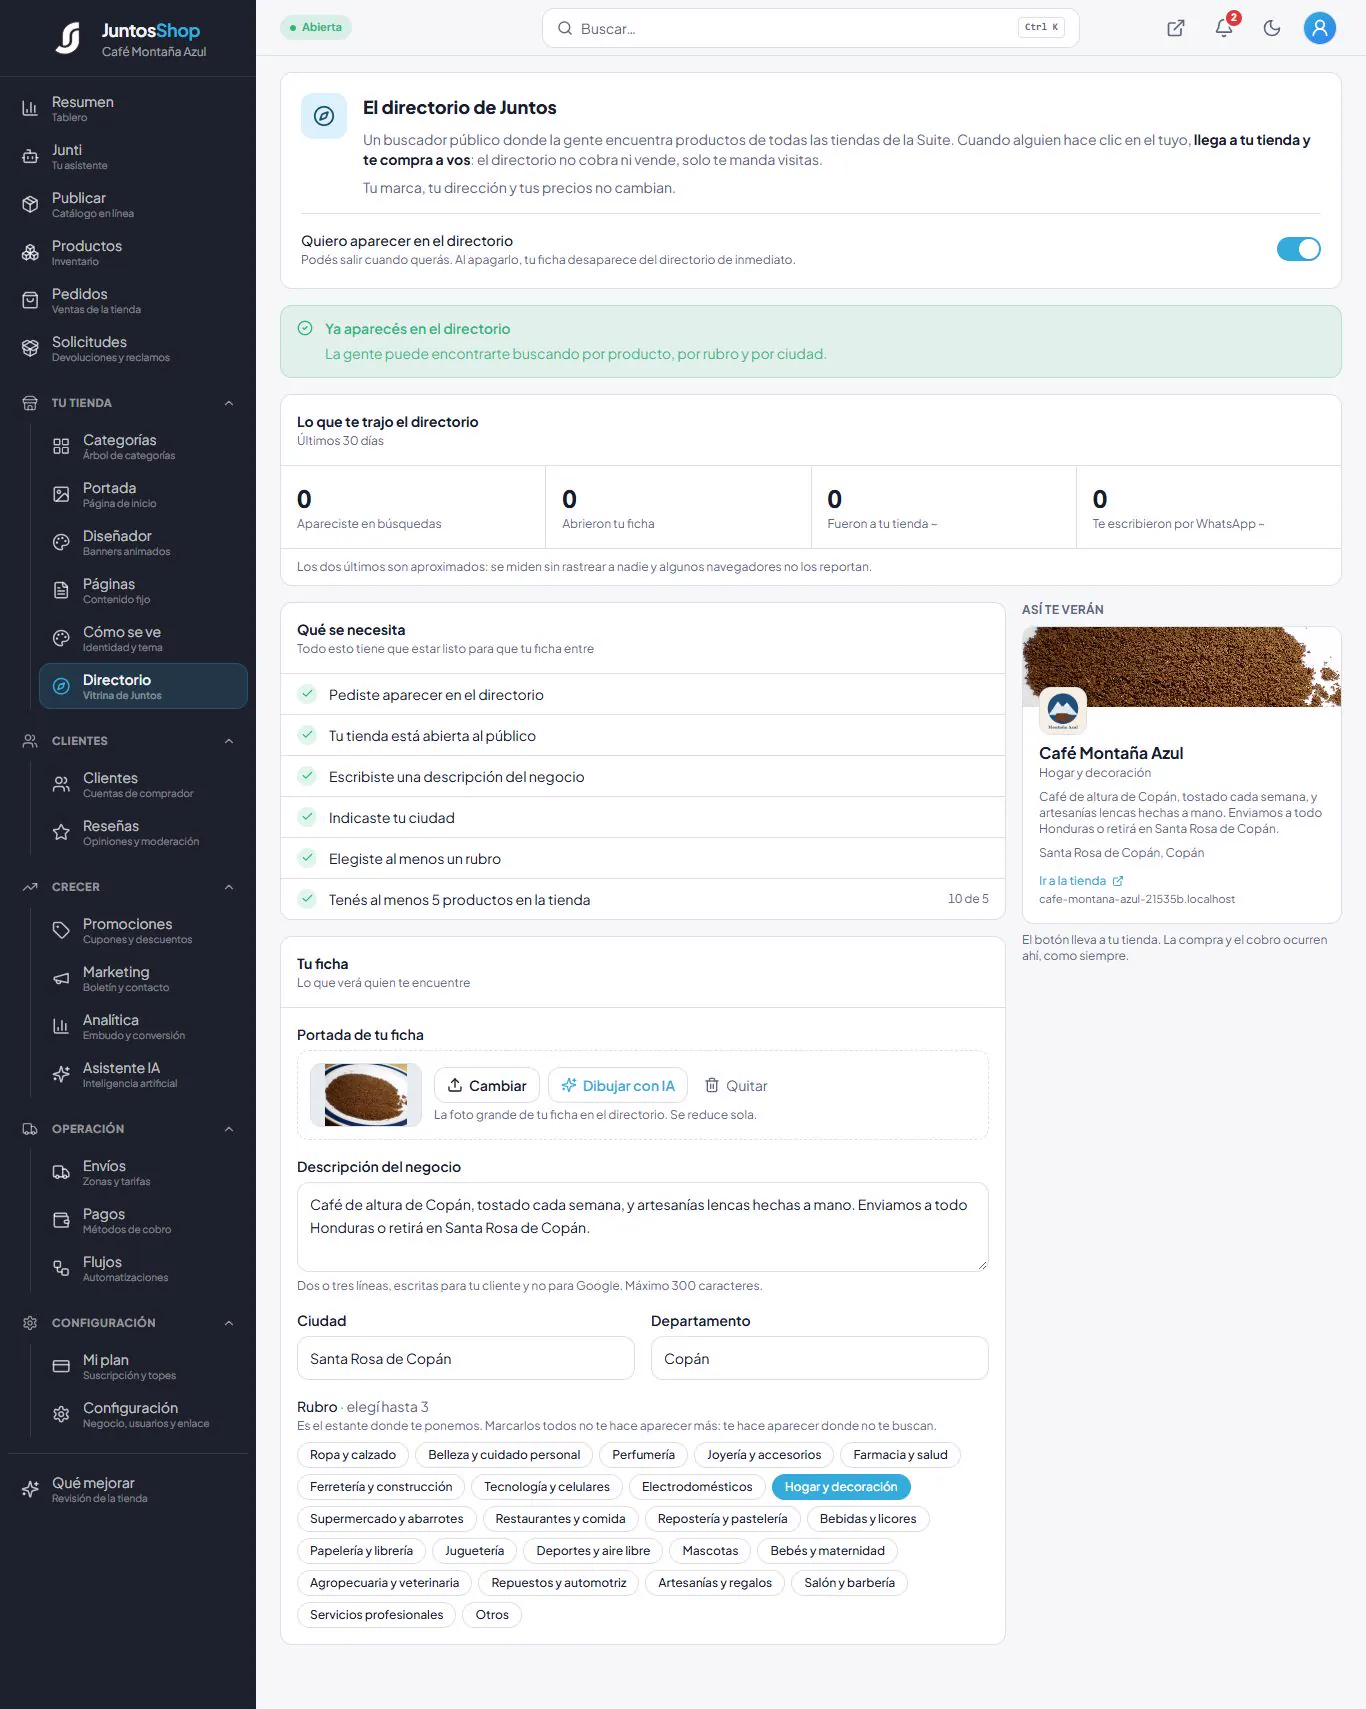Switch to dark mode with moon icon
Screen dimensions: 1366x1709
pos(1272,28)
